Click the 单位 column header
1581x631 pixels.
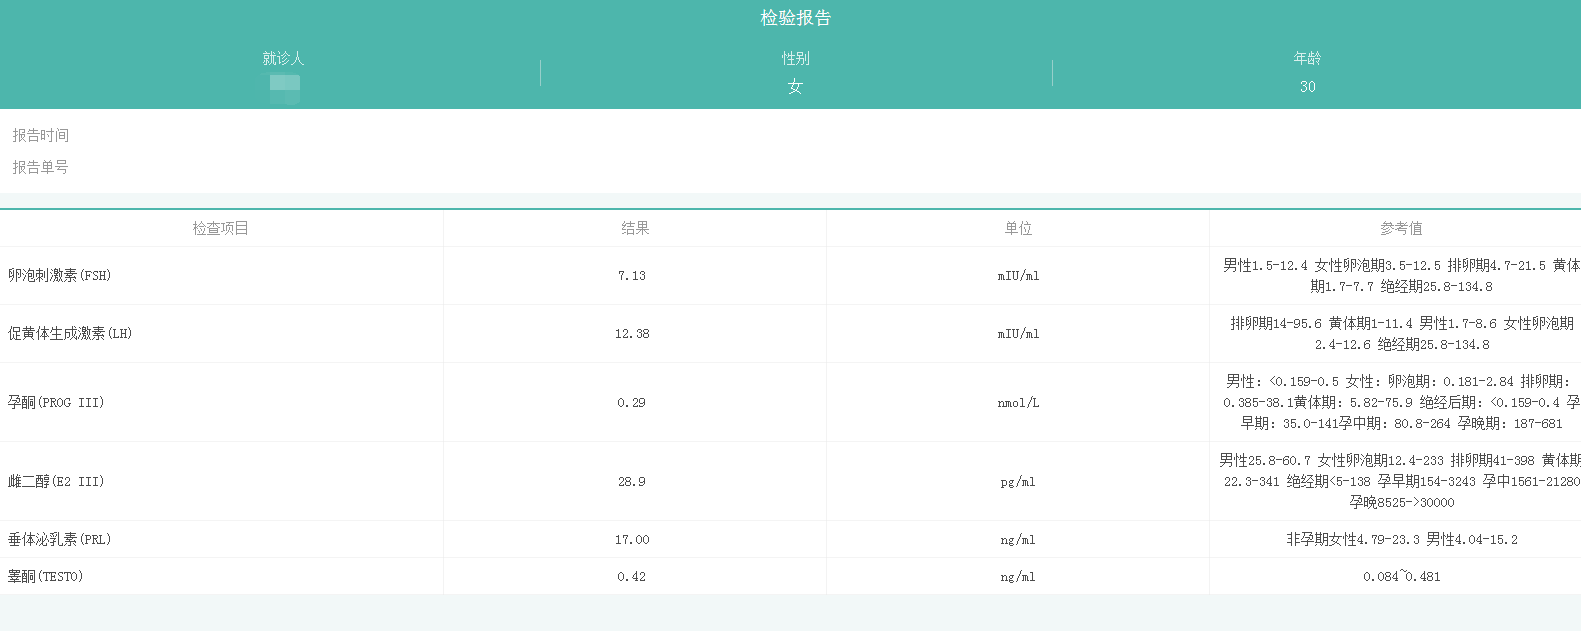tap(1018, 228)
